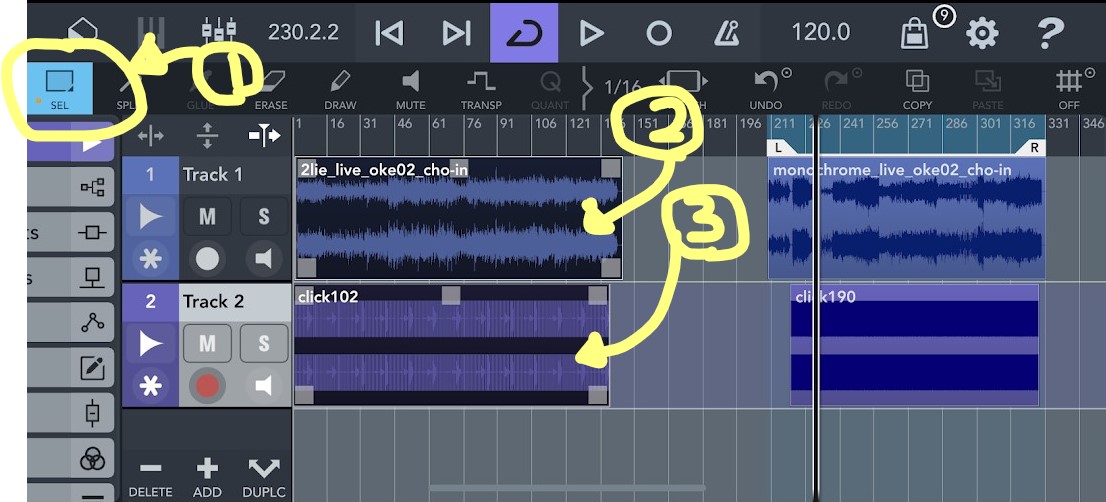The width and height of the screenshot is (1106, 502).
Task: Toggle Track 1 monitor speaker
Action: [264, 259]
